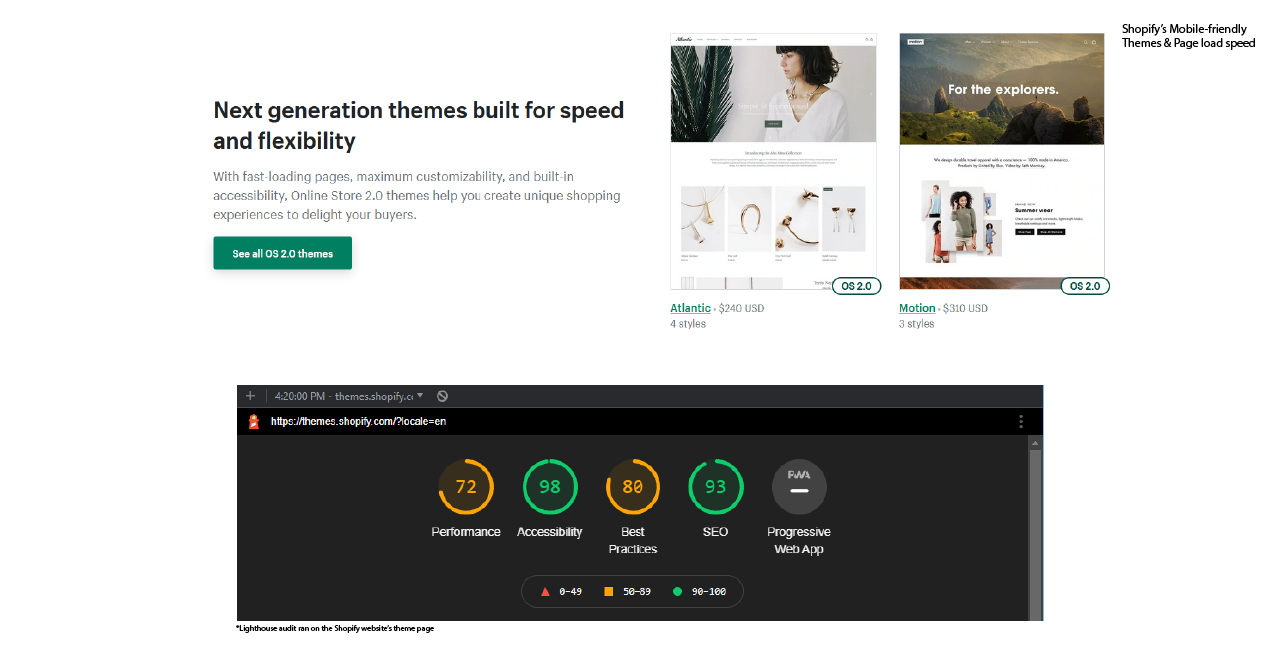Click the '3 styles' text under Motion
The image size is (1280, 654).
tap(917, 324)
